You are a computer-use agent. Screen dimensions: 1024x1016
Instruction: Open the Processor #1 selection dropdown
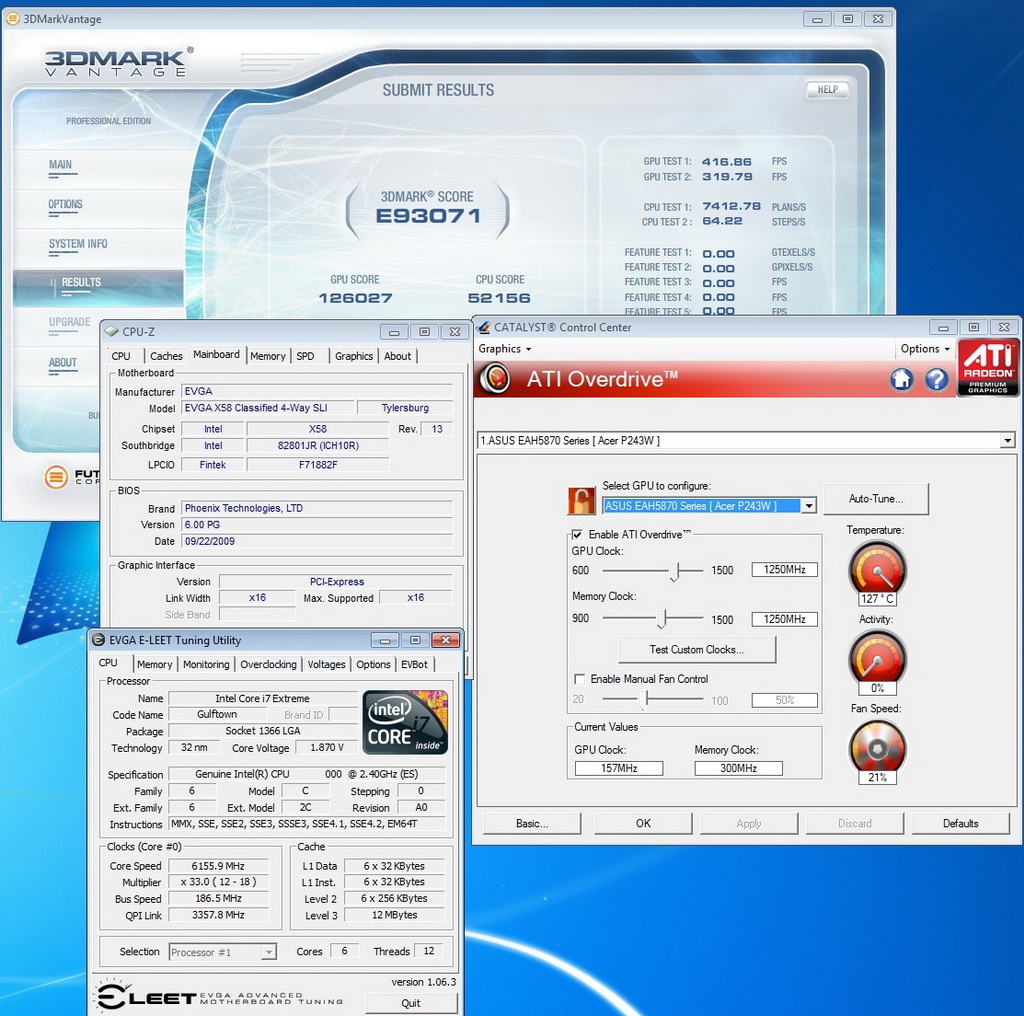point(268,952)
